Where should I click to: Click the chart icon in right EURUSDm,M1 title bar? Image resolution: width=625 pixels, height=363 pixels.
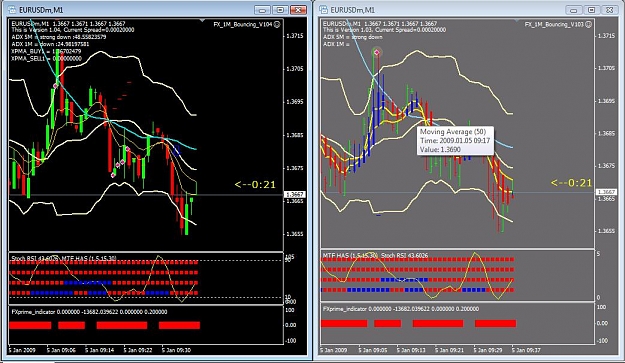pyautogui.click(x=323, y=10)
